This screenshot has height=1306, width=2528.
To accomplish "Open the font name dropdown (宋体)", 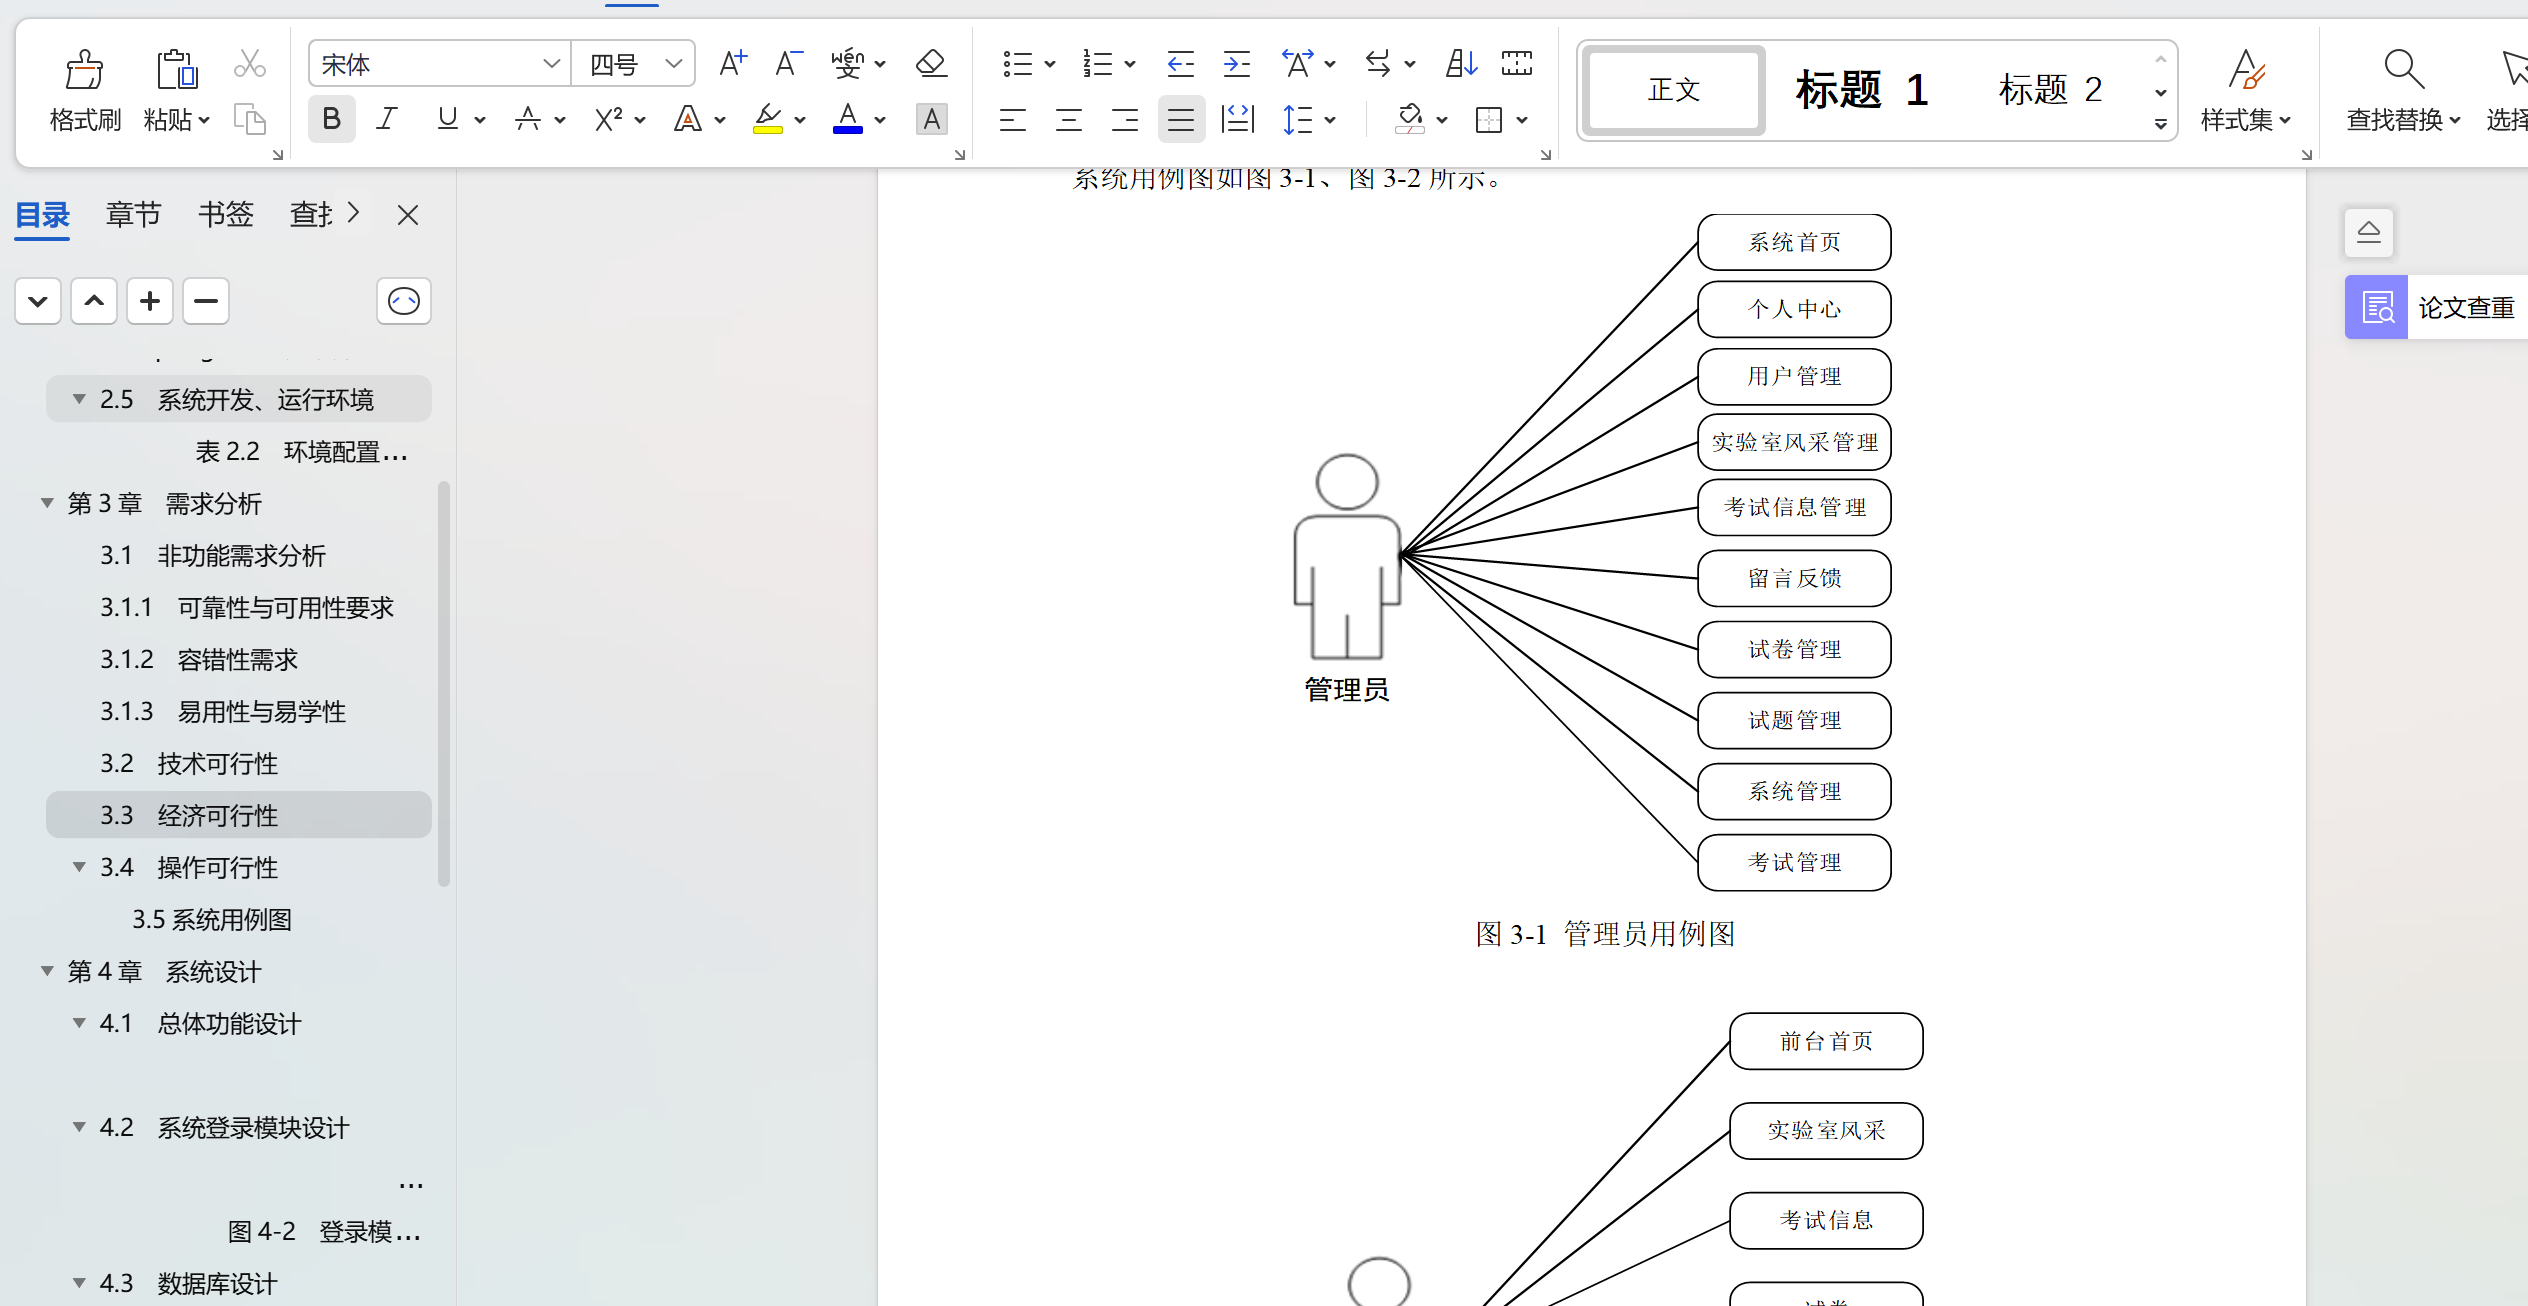I will [550, 64].
